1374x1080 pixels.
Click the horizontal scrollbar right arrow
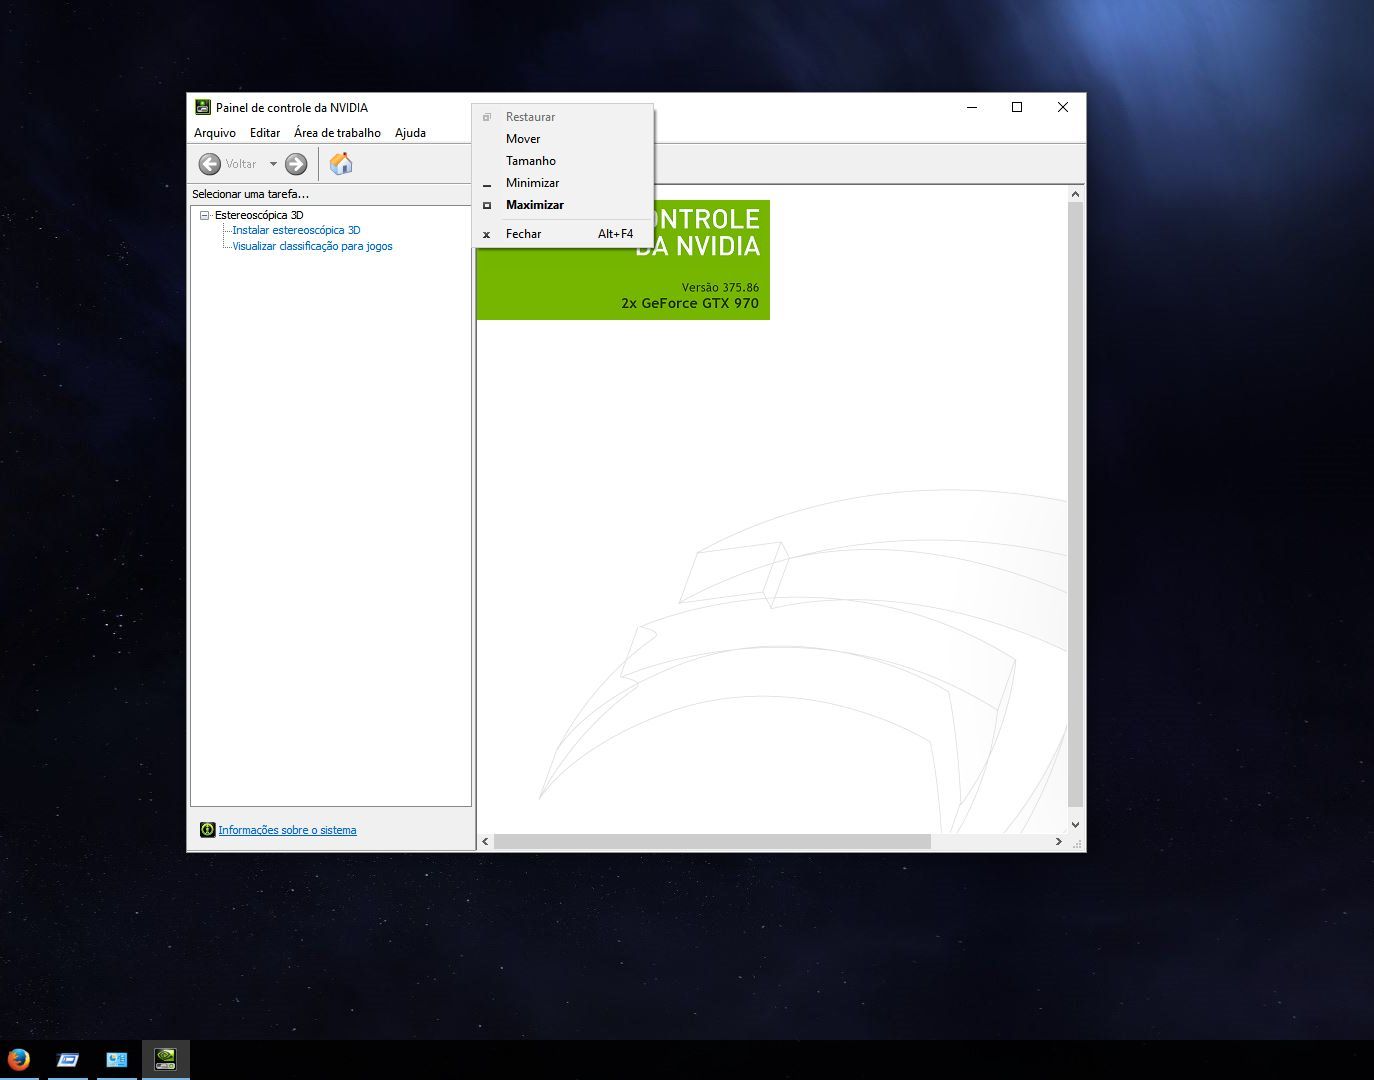1059,842
